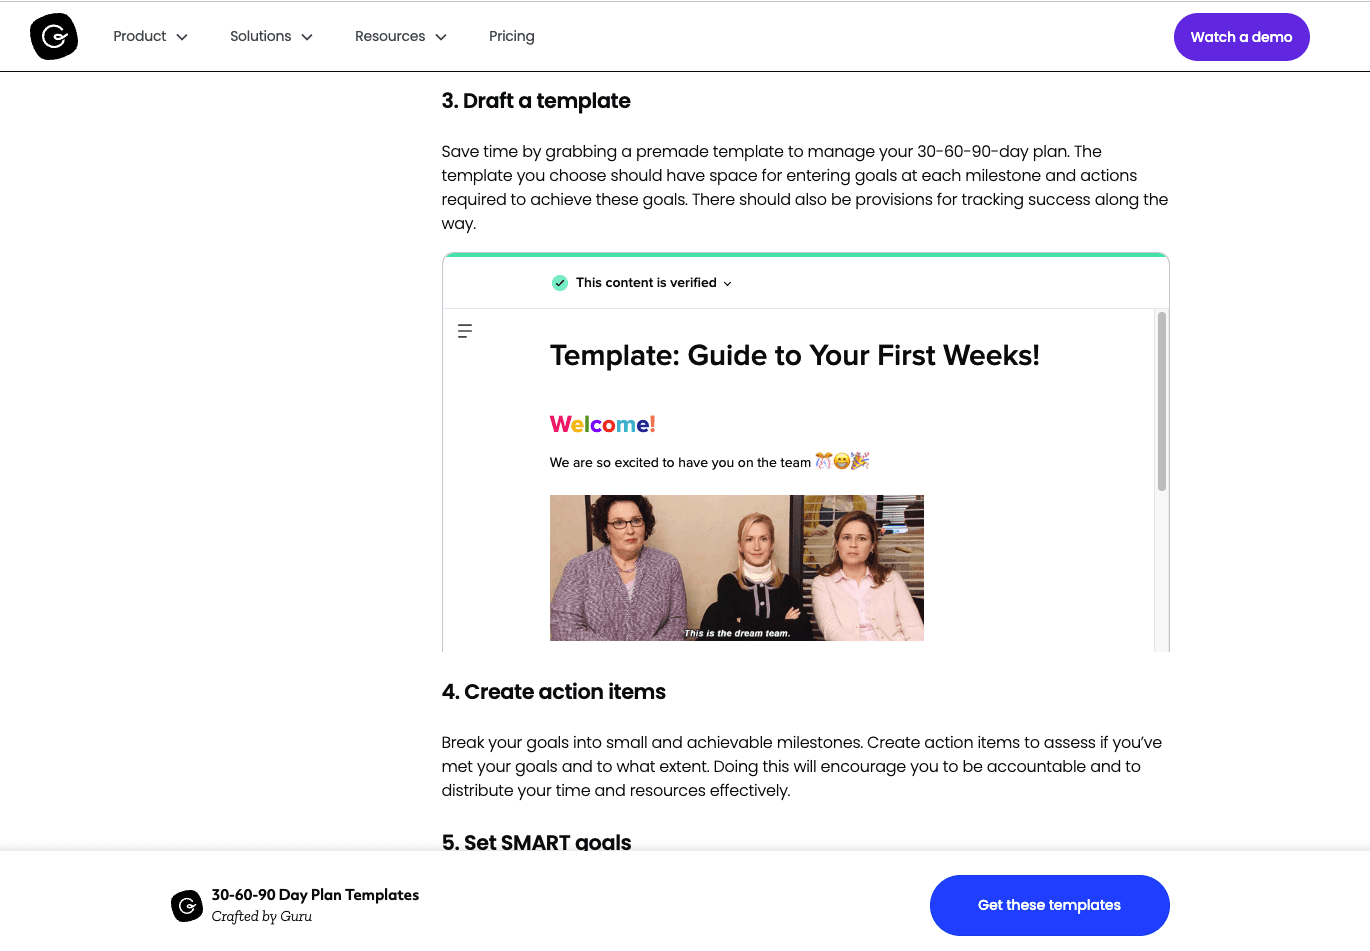Image resolution: width=1370 pixels, height=951 pixels.
Task: Click the Guru logo in the header
Action: pyautogui.click(x=54, y=37)
